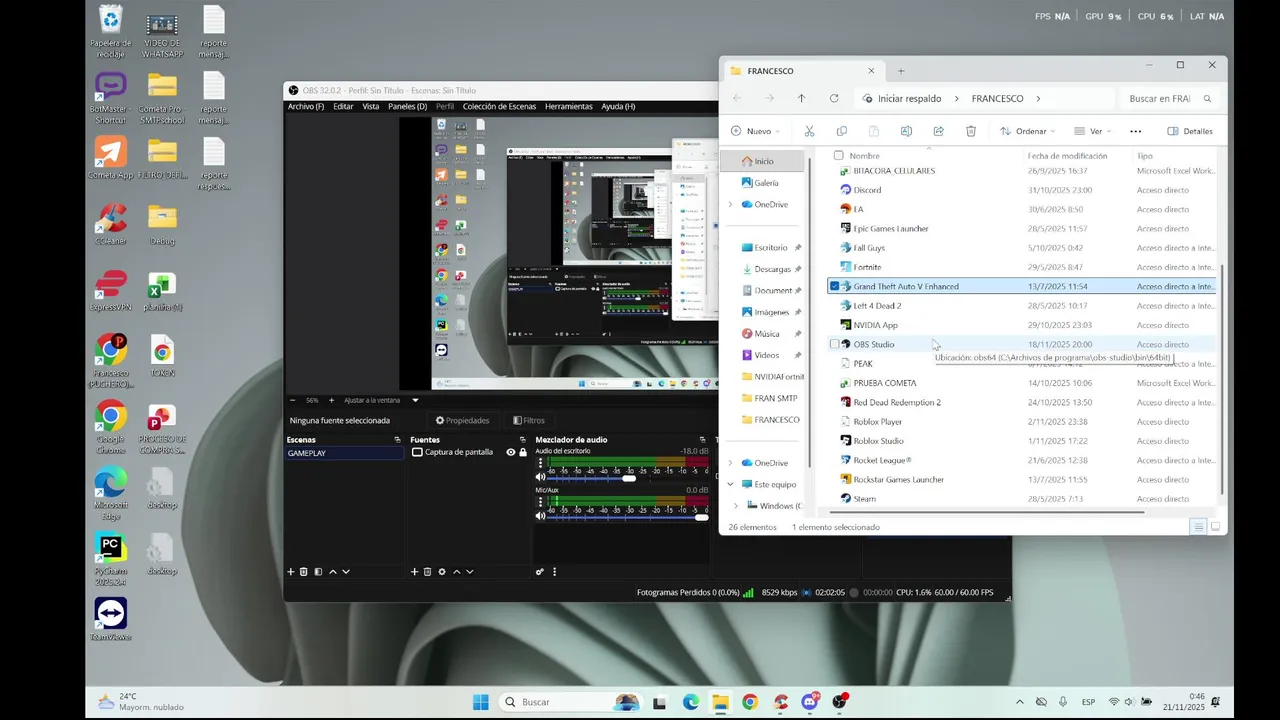Tick the select-all checkbox beside Nombre
1280x720 pixels.
click(x=838, y=155)
